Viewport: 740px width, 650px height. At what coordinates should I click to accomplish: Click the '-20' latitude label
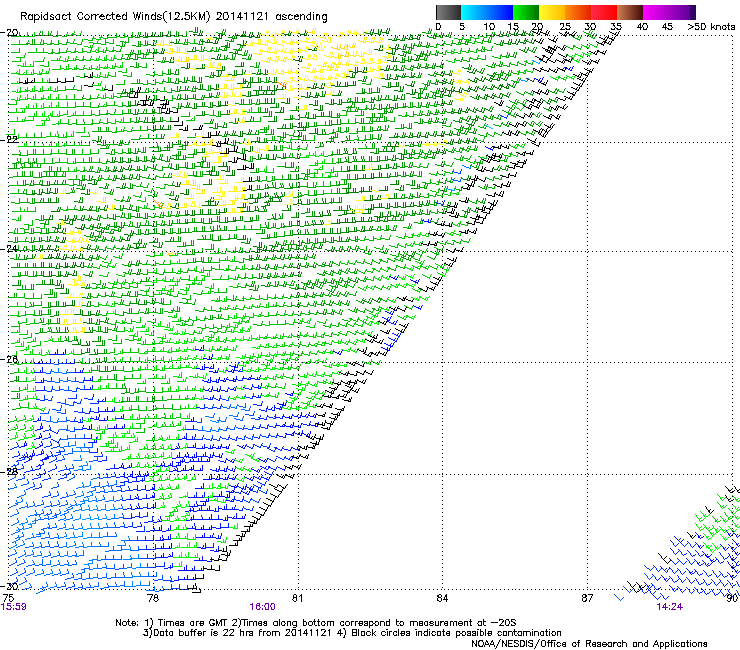coord(9,33)
